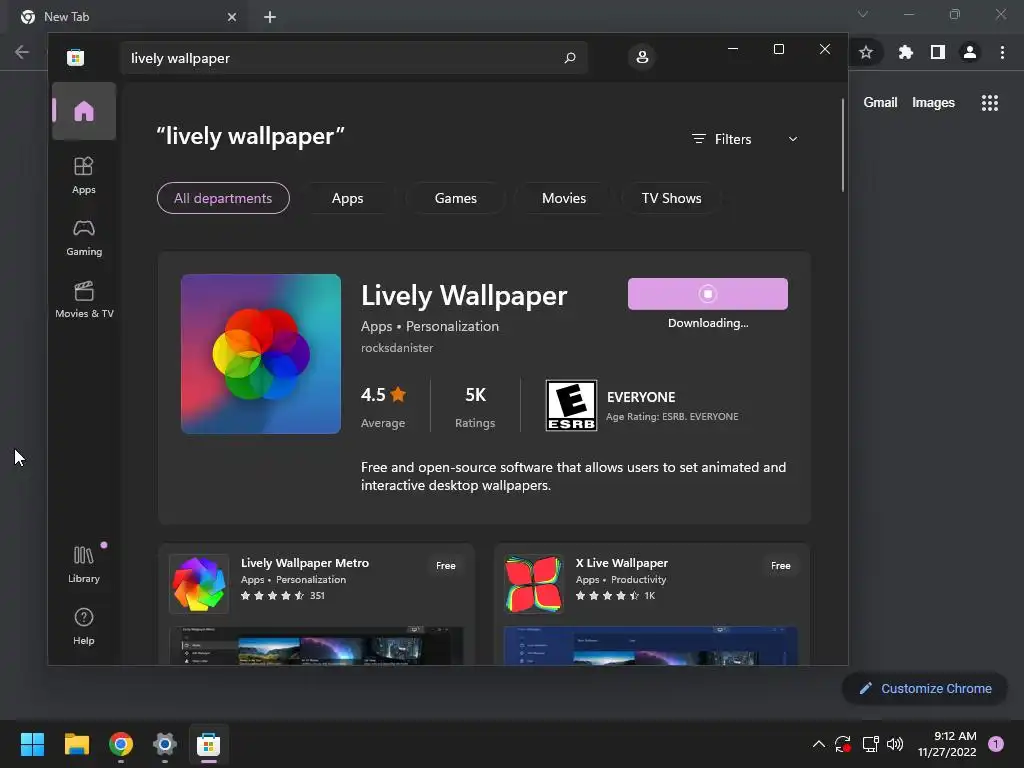Select the Apps department filter
The height and width of the screenshot is (768, 1024).
click(x=347, y=198)
